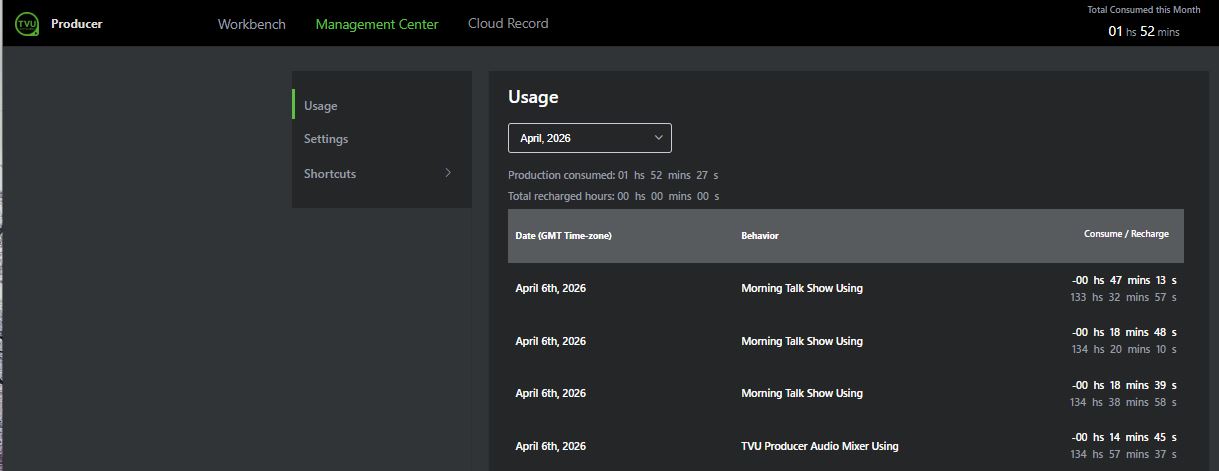Switch to Management Center tab
The image size is (1219, 471).
[377, 24]
